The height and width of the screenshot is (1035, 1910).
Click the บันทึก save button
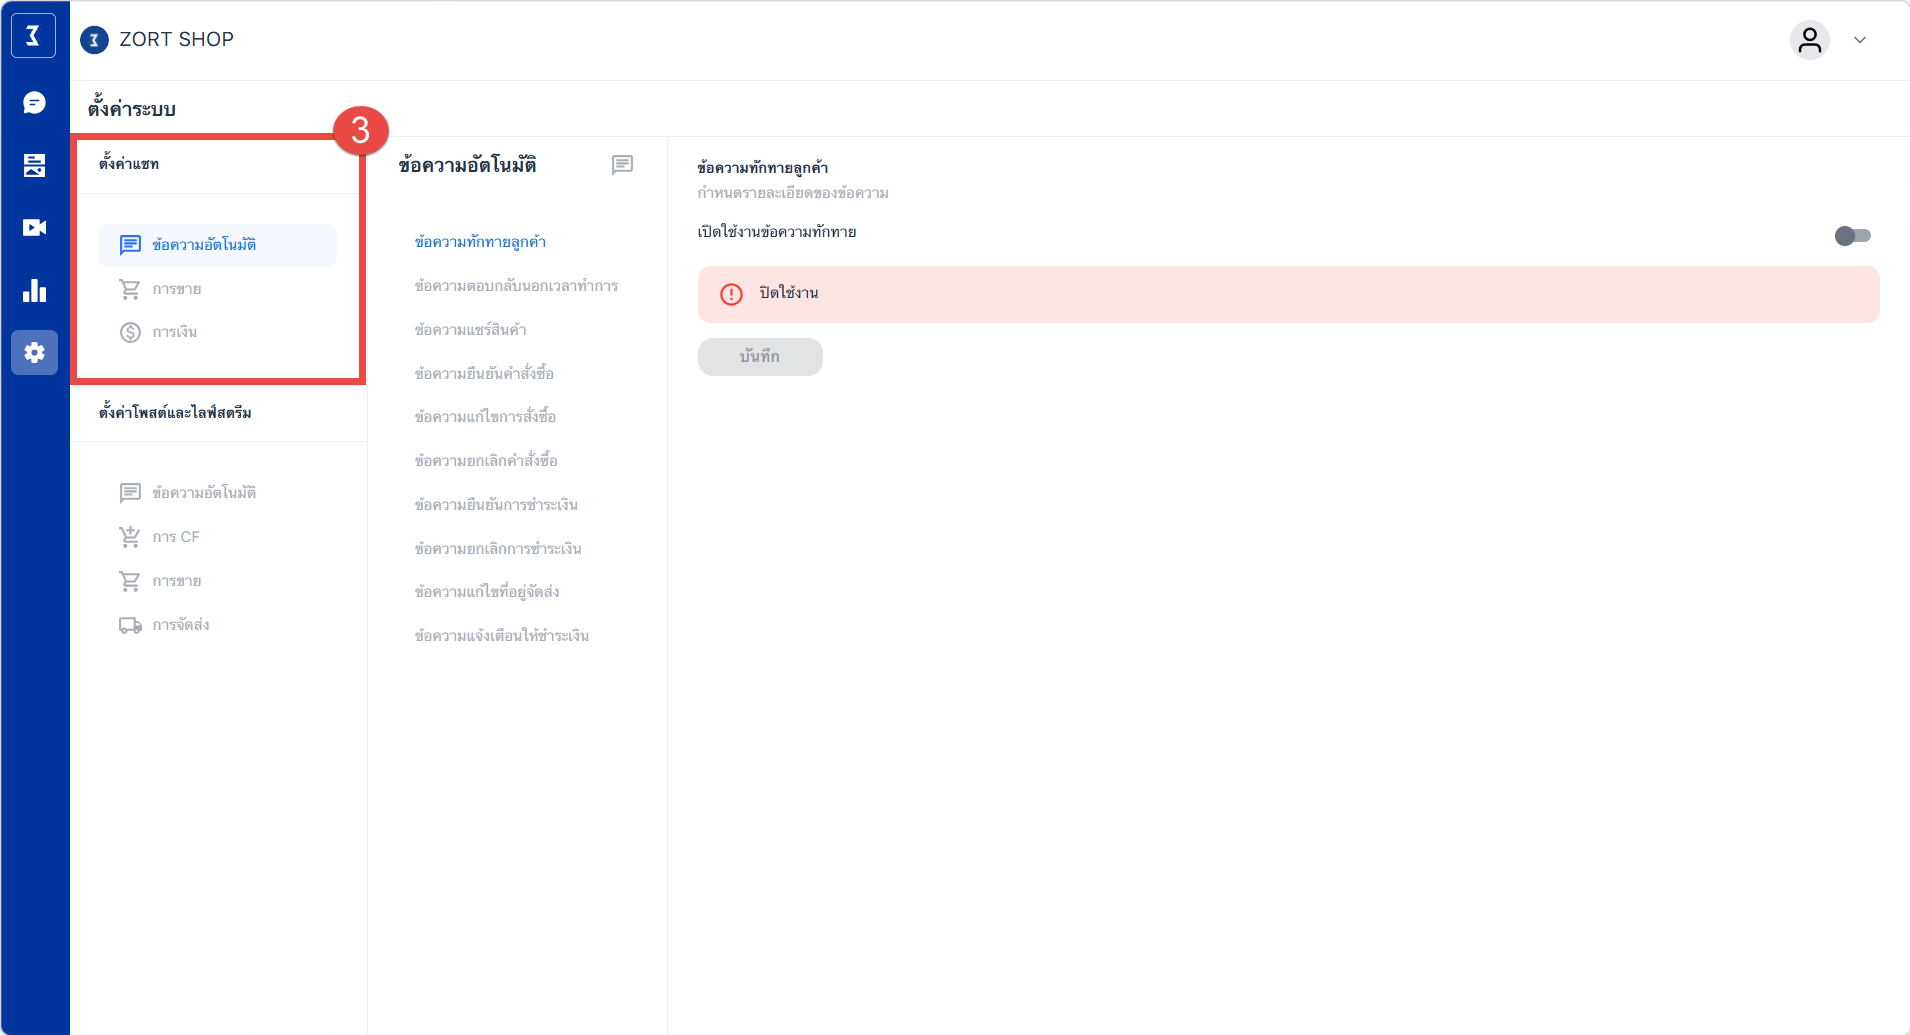tap(760, 357)
